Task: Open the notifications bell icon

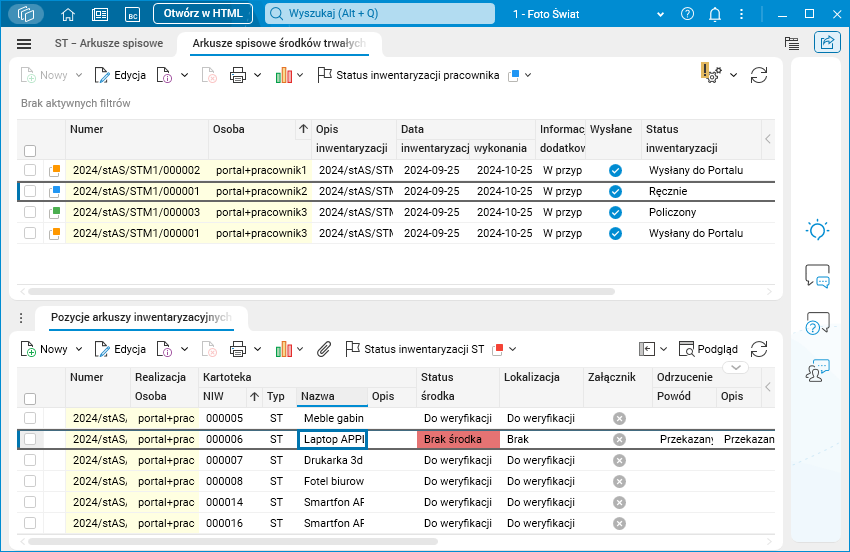Action: click(715, 14)
